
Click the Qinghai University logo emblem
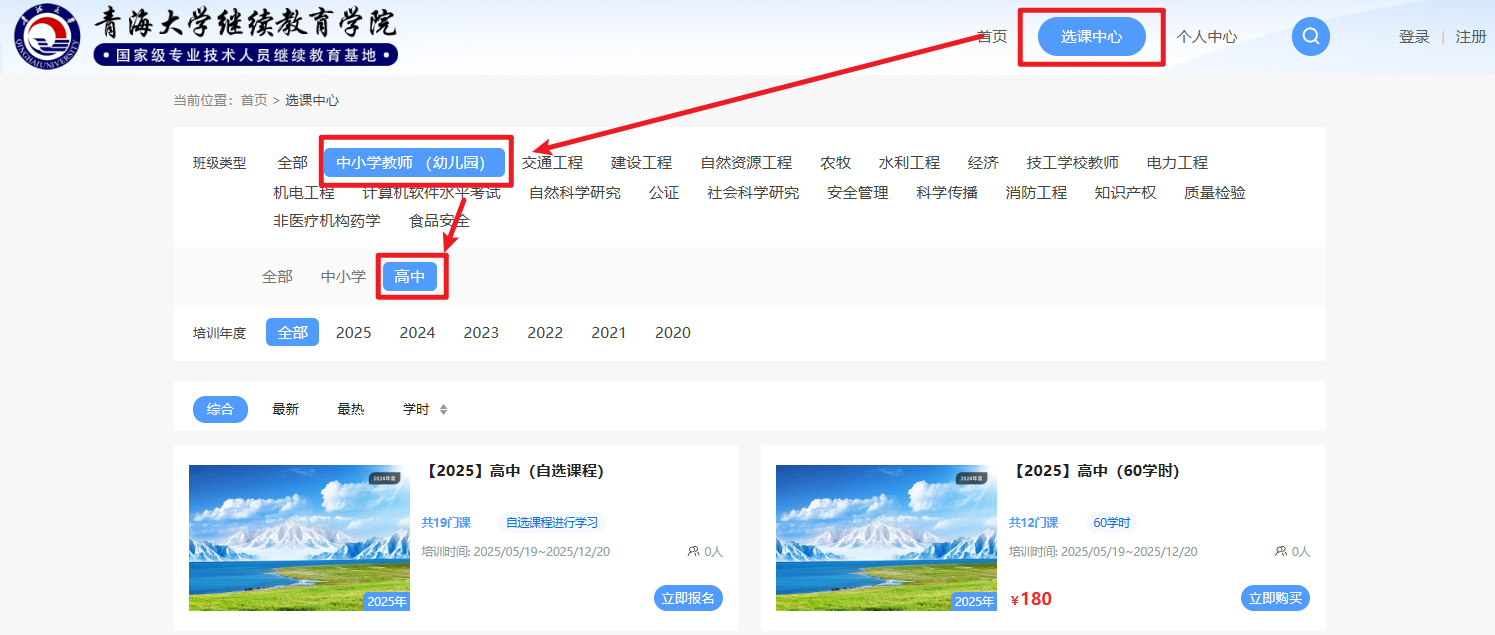click(47, 39)
